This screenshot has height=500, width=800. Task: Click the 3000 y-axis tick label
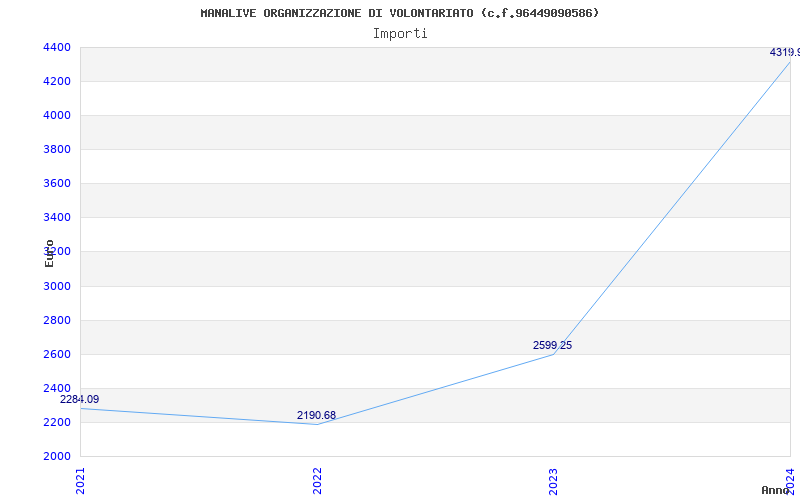point(57,286)
